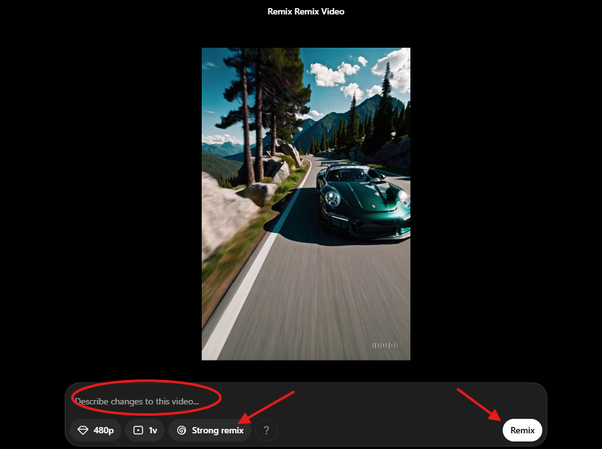Click the diamond icon beside 480p
Image resolution: width=602 pixels, height=449 pixels.
point(83,430)
